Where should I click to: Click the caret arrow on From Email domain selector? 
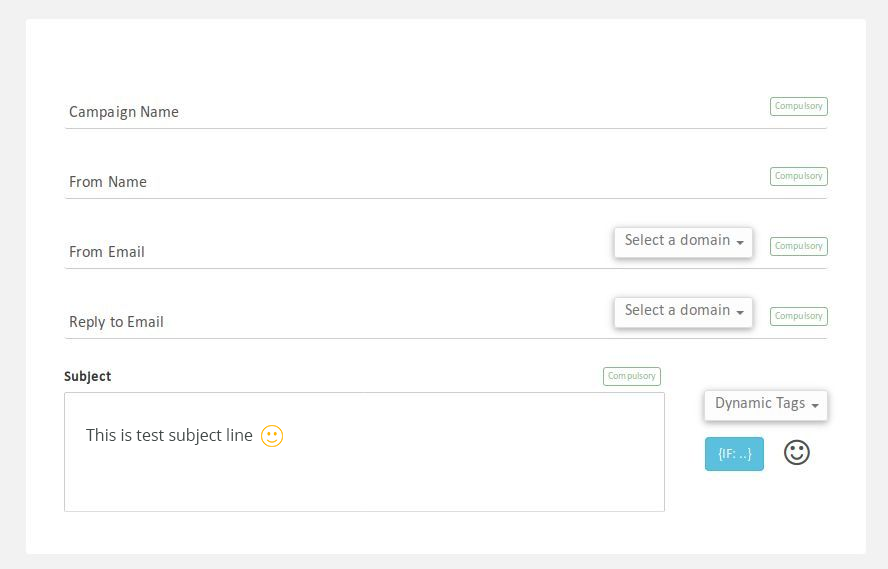coord(740,243)
